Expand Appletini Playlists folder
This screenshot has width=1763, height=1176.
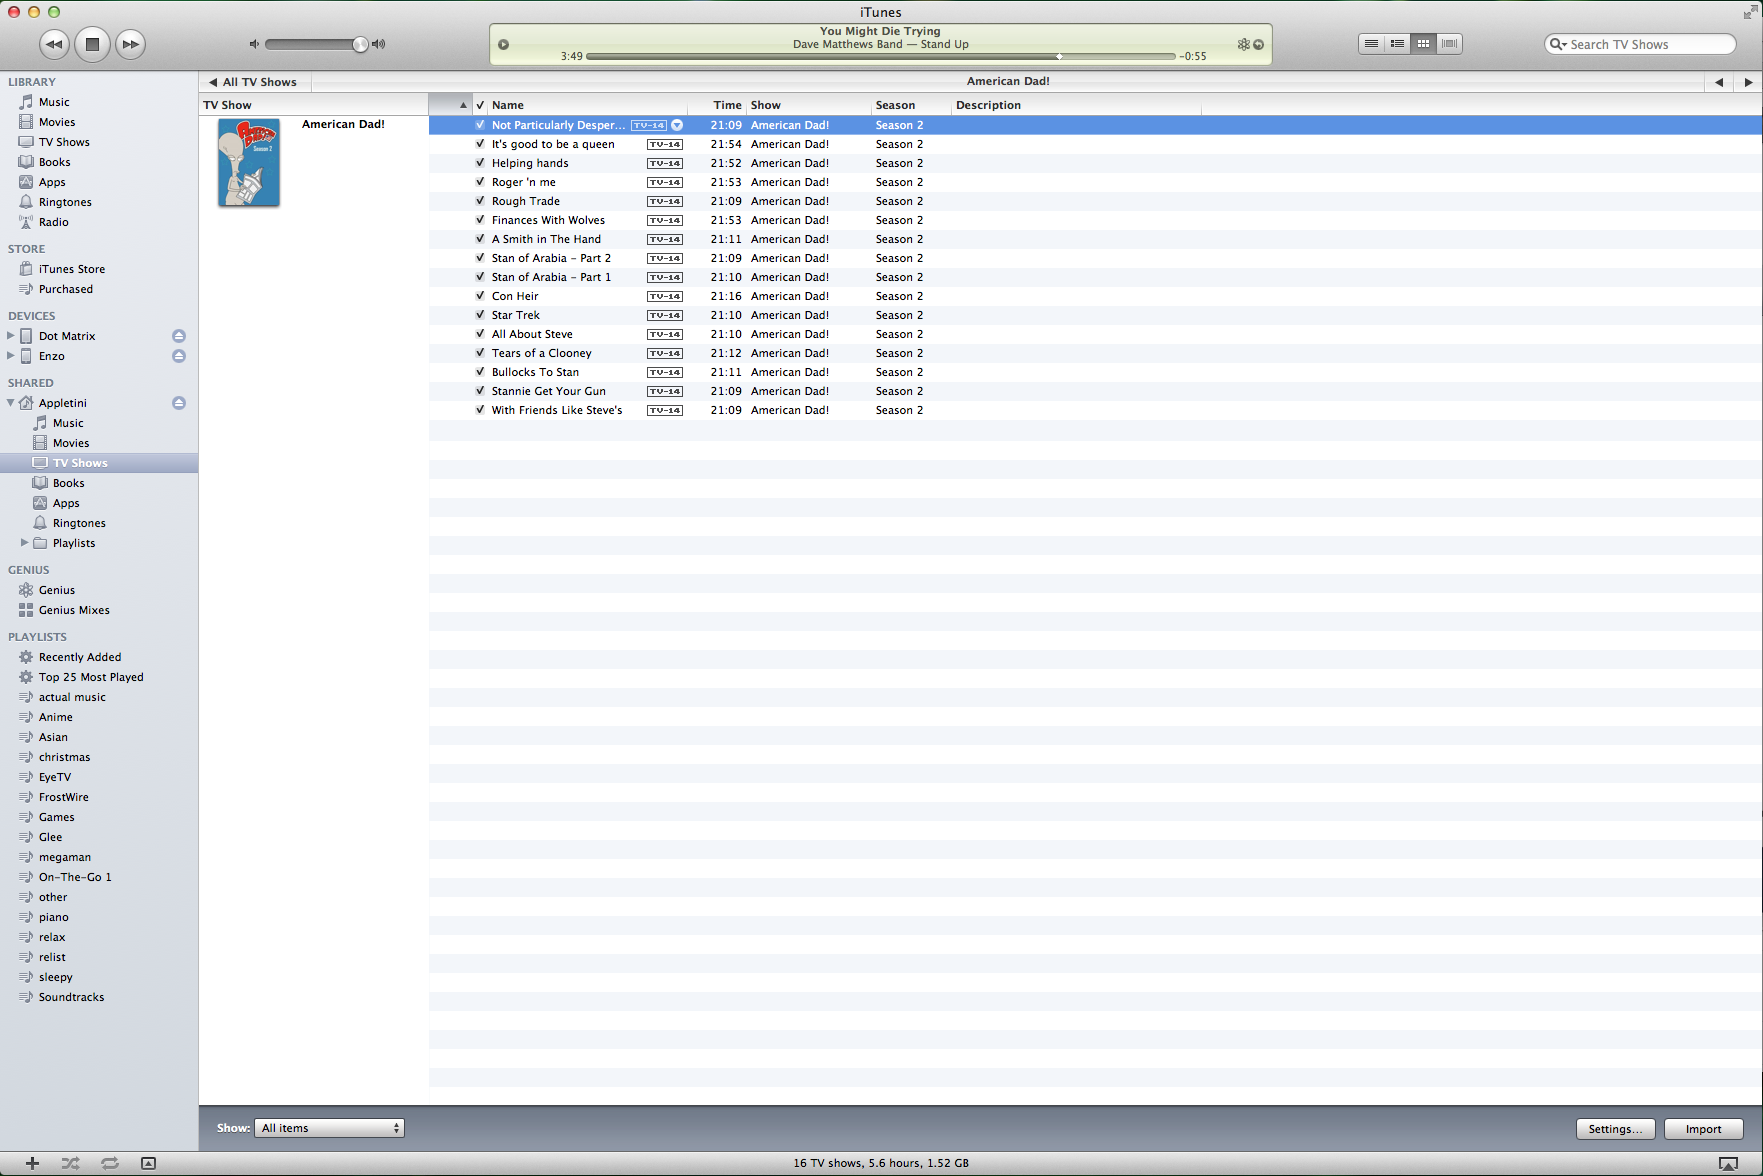click(x=24, y=543)
